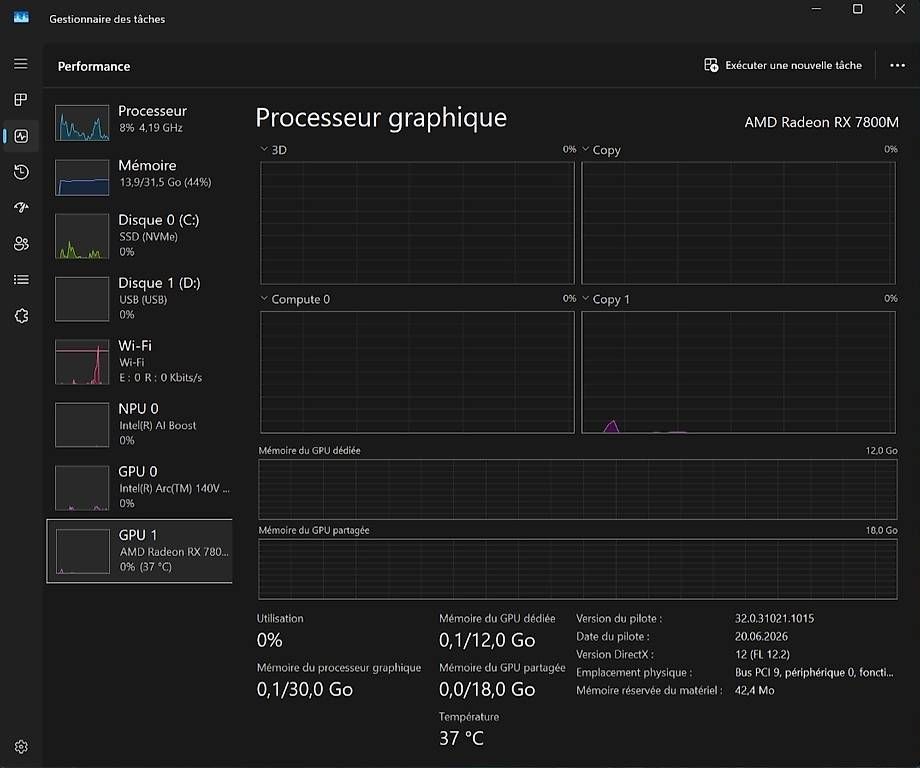Click the Mémoire du GPU dédiée graph
This screenshot has width=920, height=768.
click(577, 489)
